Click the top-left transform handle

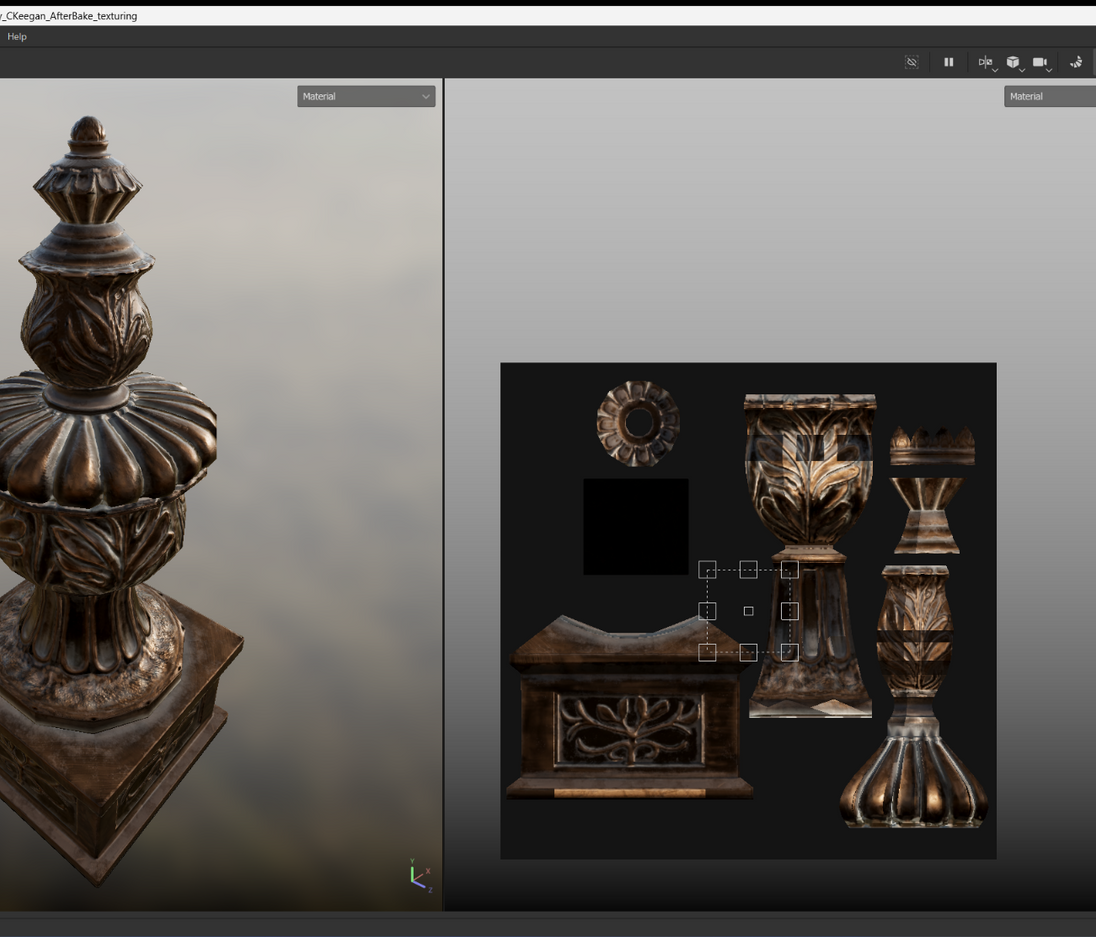coord(707,570)
